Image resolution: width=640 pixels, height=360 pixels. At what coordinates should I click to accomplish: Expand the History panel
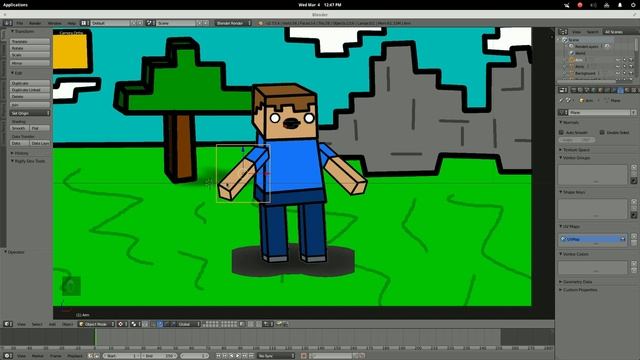coord(20,153)
